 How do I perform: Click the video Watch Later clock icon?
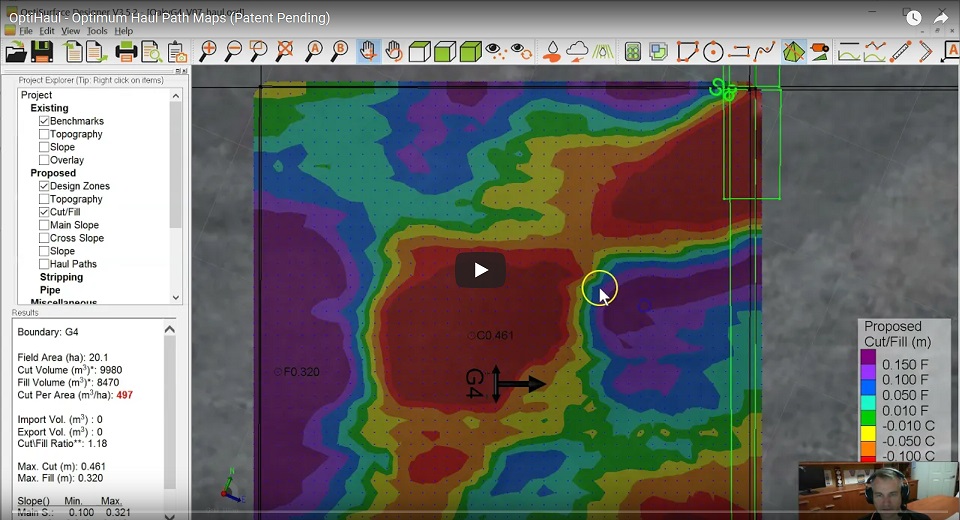pos(913,18)
